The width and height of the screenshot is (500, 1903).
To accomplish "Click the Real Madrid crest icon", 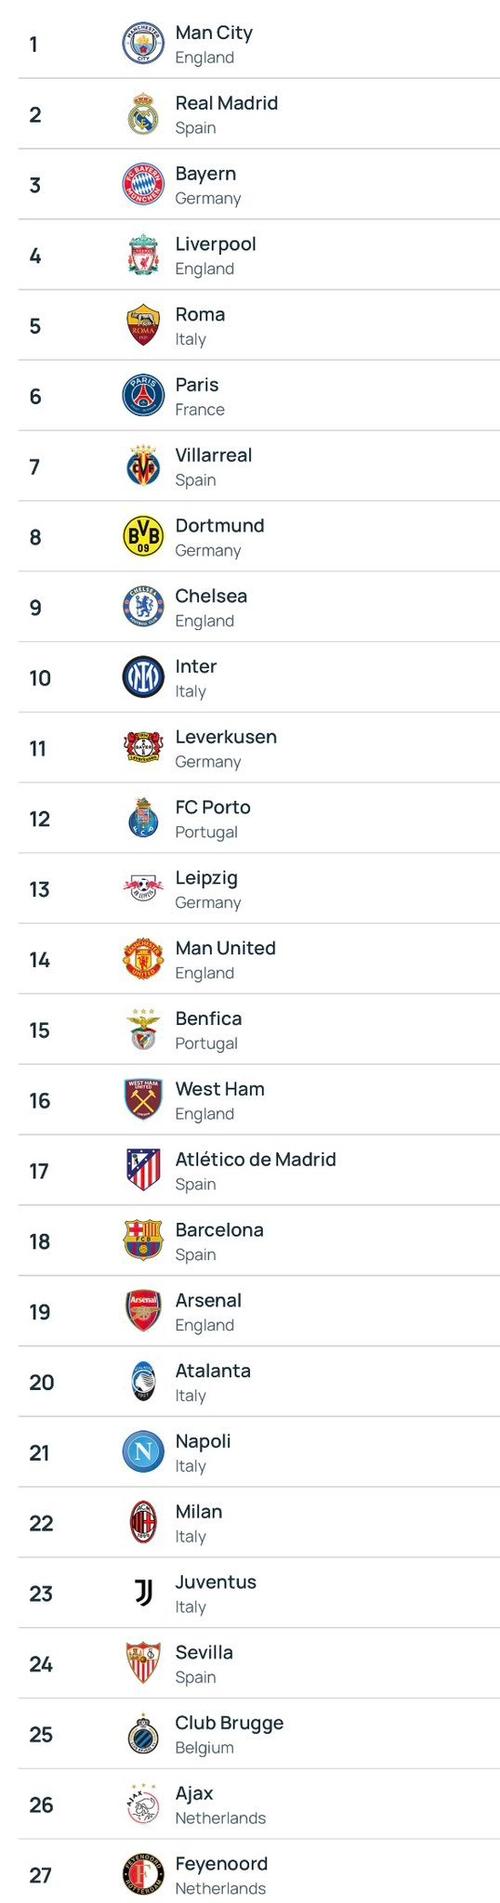I will pos(143,114).
